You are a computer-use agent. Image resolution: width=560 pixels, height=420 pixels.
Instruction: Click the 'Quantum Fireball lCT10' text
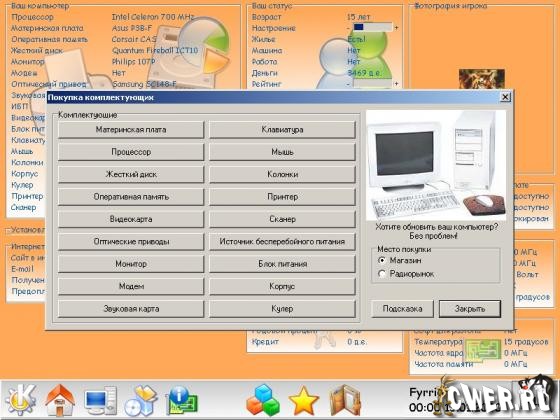155,50
